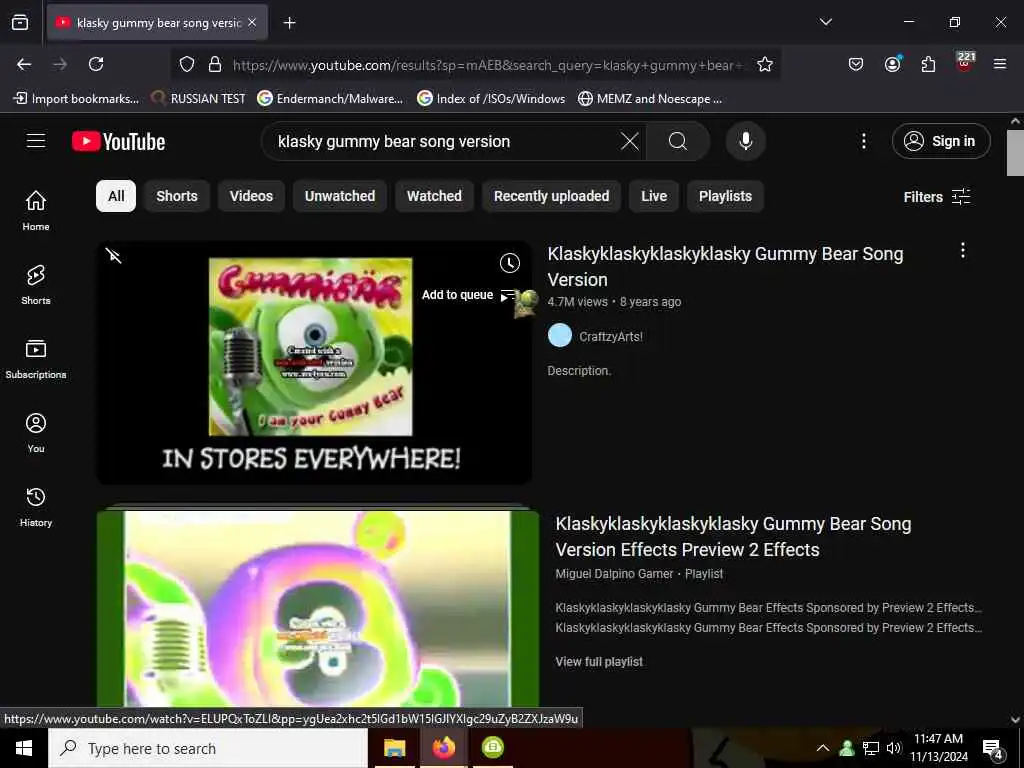The height and width of the screenshot is (768, 1024).
Task: Go back in Firefox
Action: coord(24,64)
